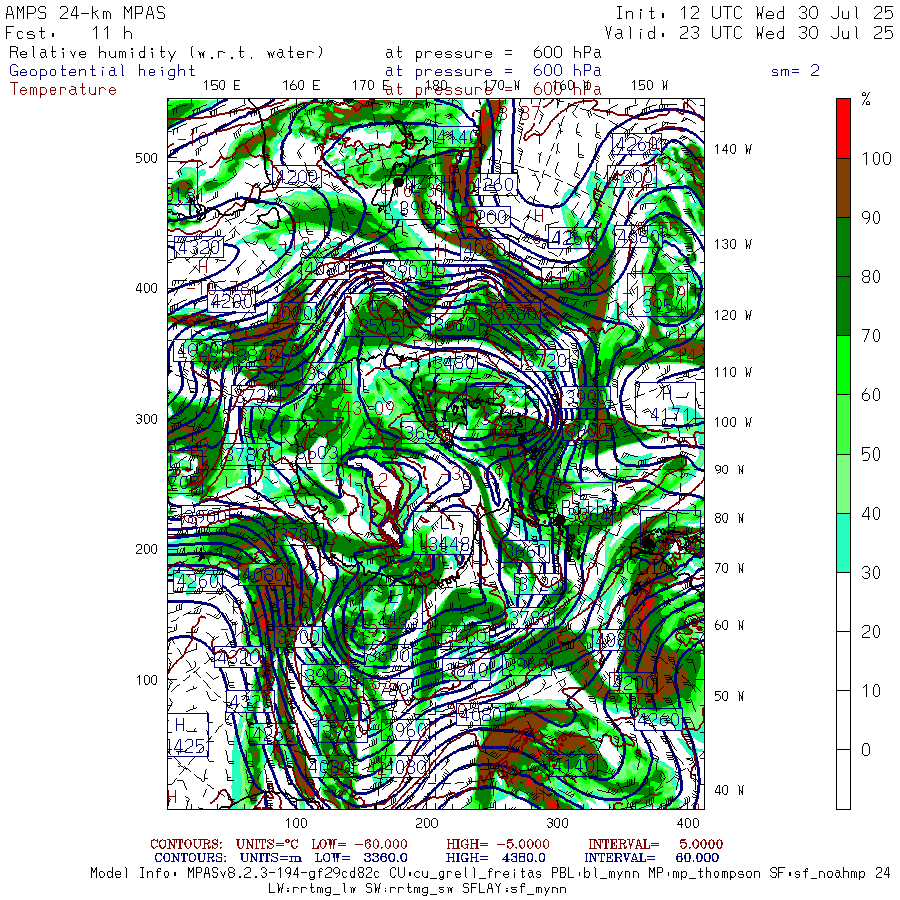Click the '160 E' longitude label

coord(301,86)
